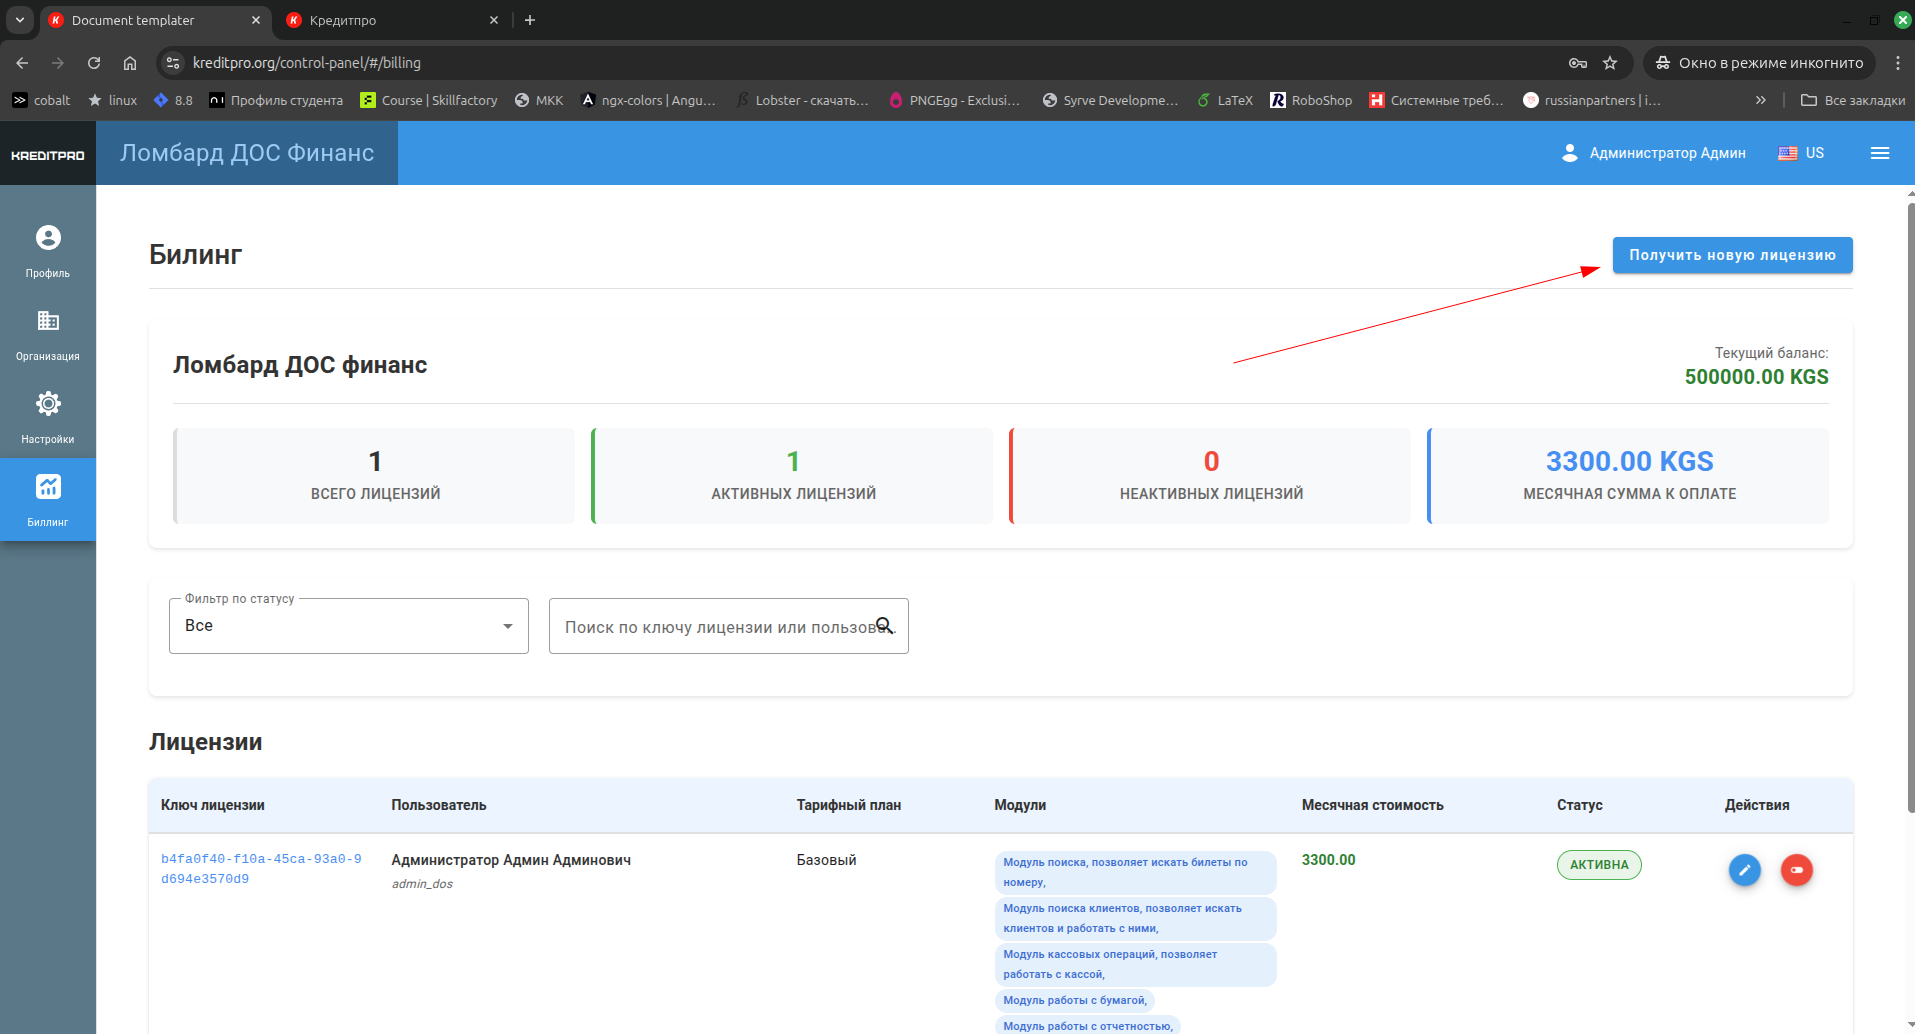
Task: Click the blue edit license pencil icon
Action: [x=1744, y=870]
